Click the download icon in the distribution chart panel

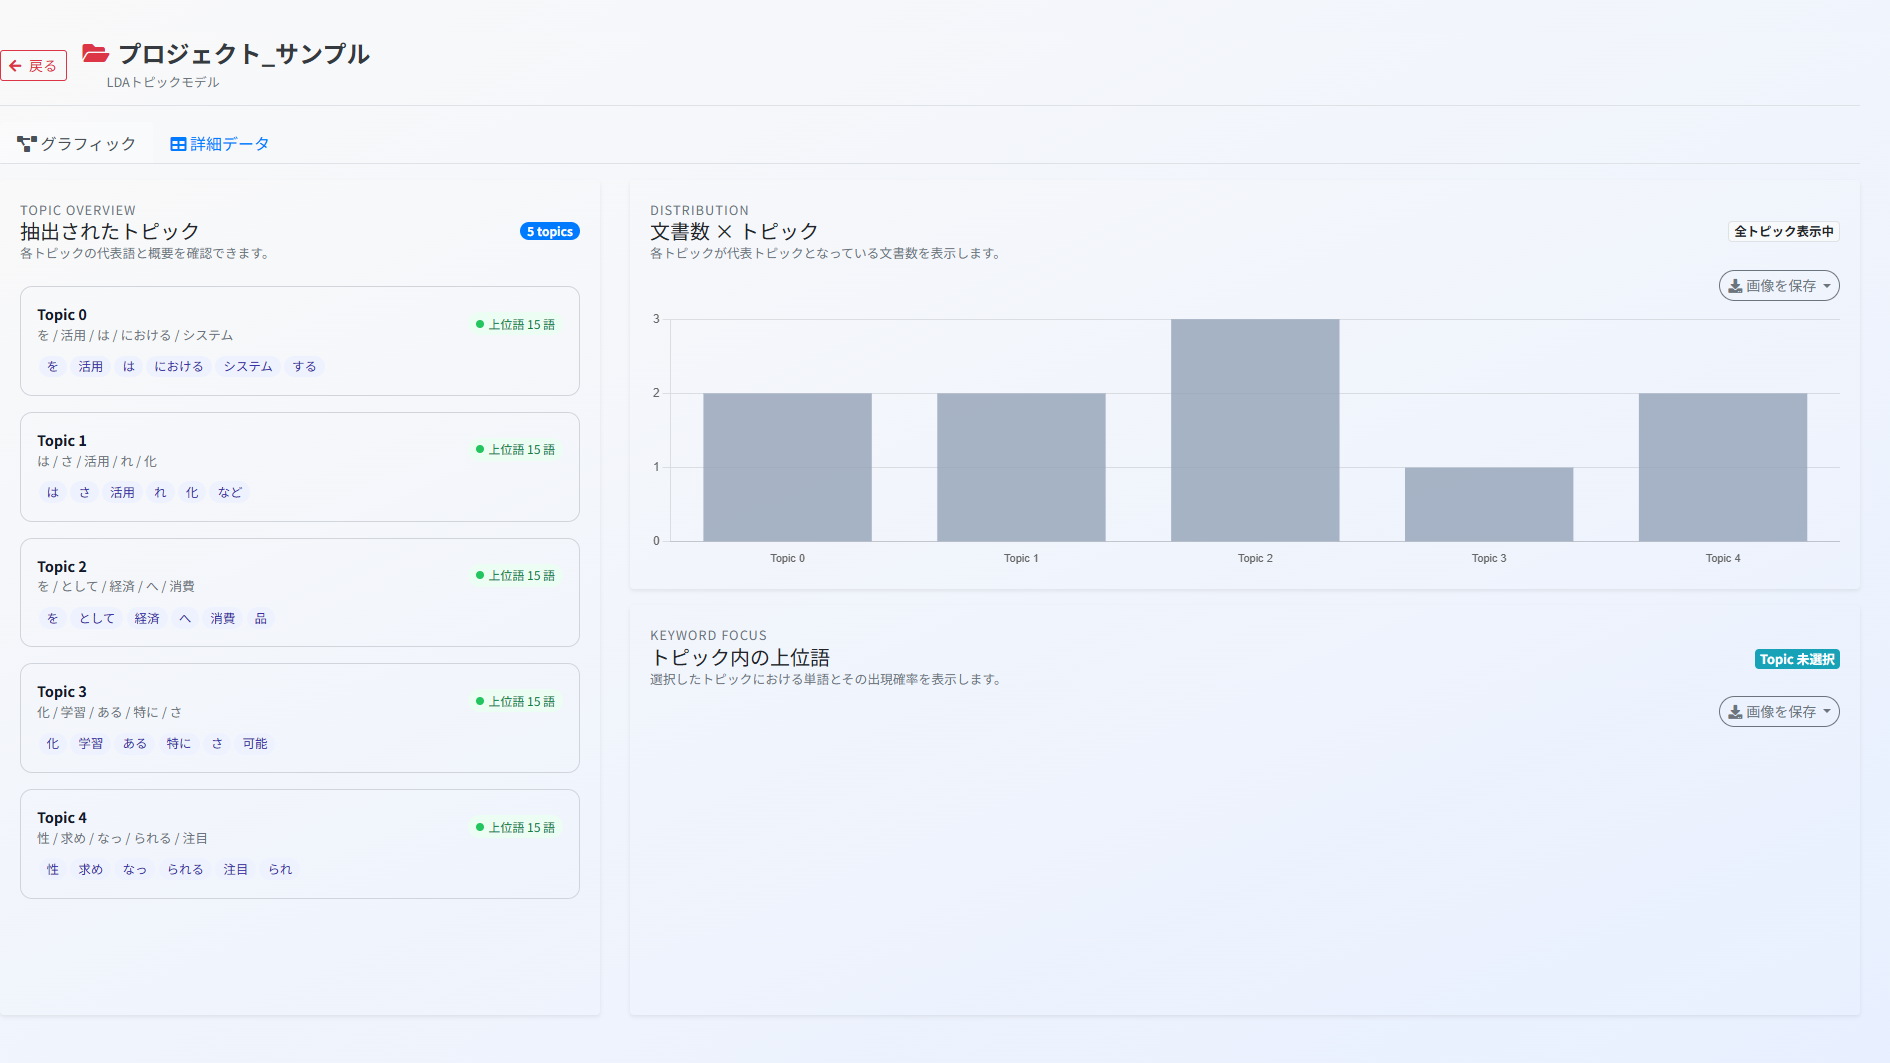(x=1735, y=286)
